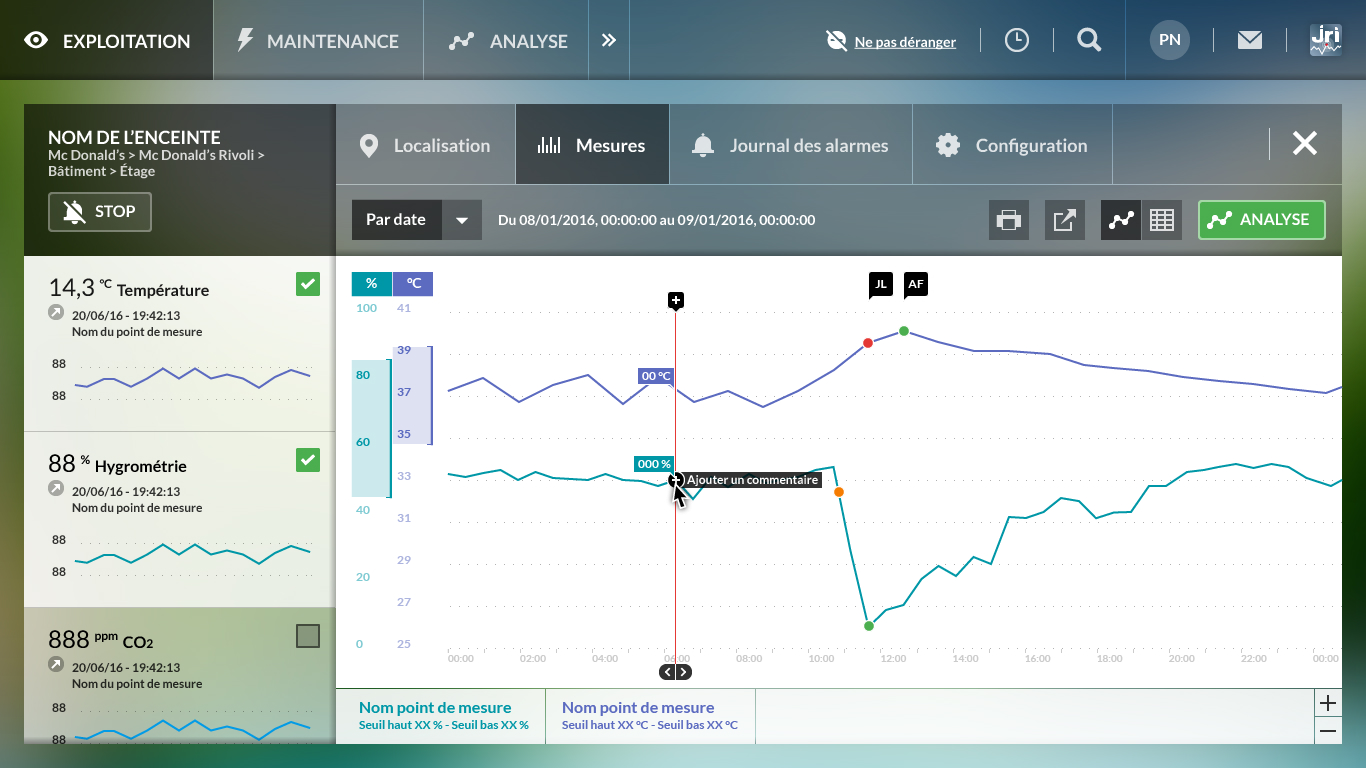Screen dimensions: 1366x768
Task: Zoom out with minus button
Action: coord(1328,731)
